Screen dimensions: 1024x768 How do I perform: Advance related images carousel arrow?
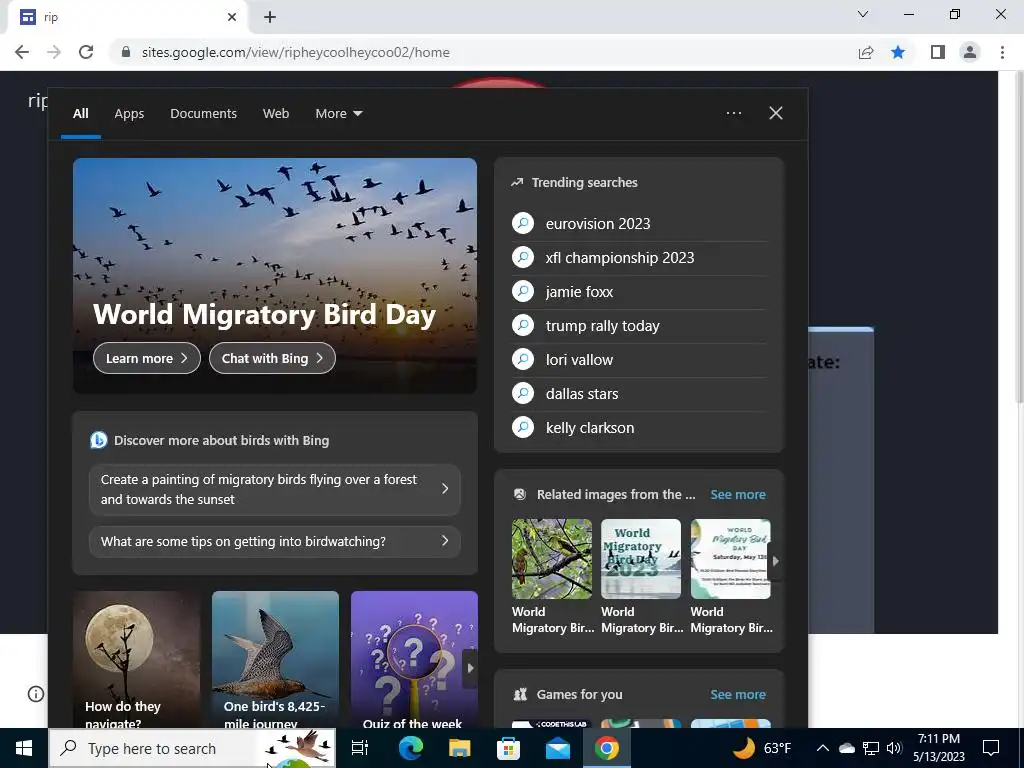(775, 561)
